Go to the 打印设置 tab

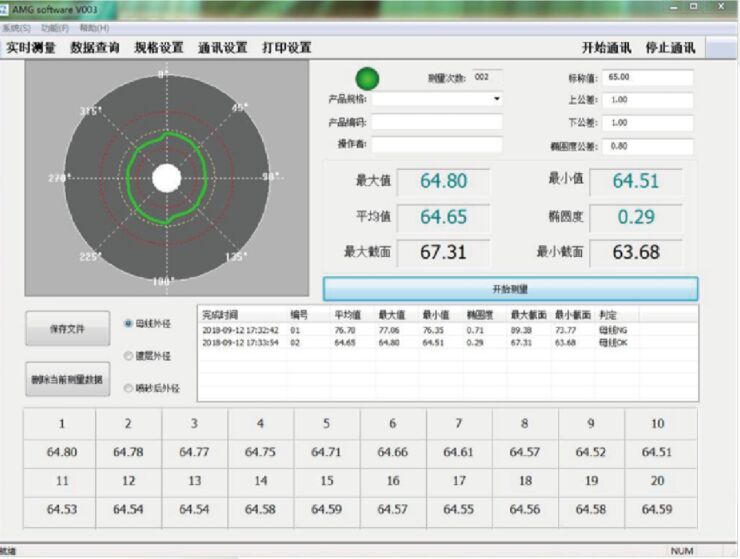(x=287, y=47)
